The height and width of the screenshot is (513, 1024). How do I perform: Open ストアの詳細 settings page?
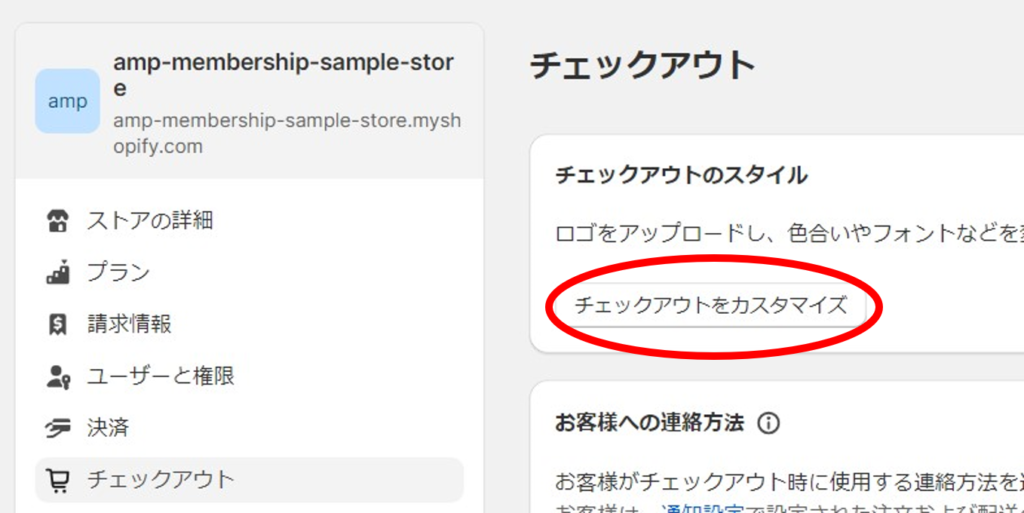150,221
